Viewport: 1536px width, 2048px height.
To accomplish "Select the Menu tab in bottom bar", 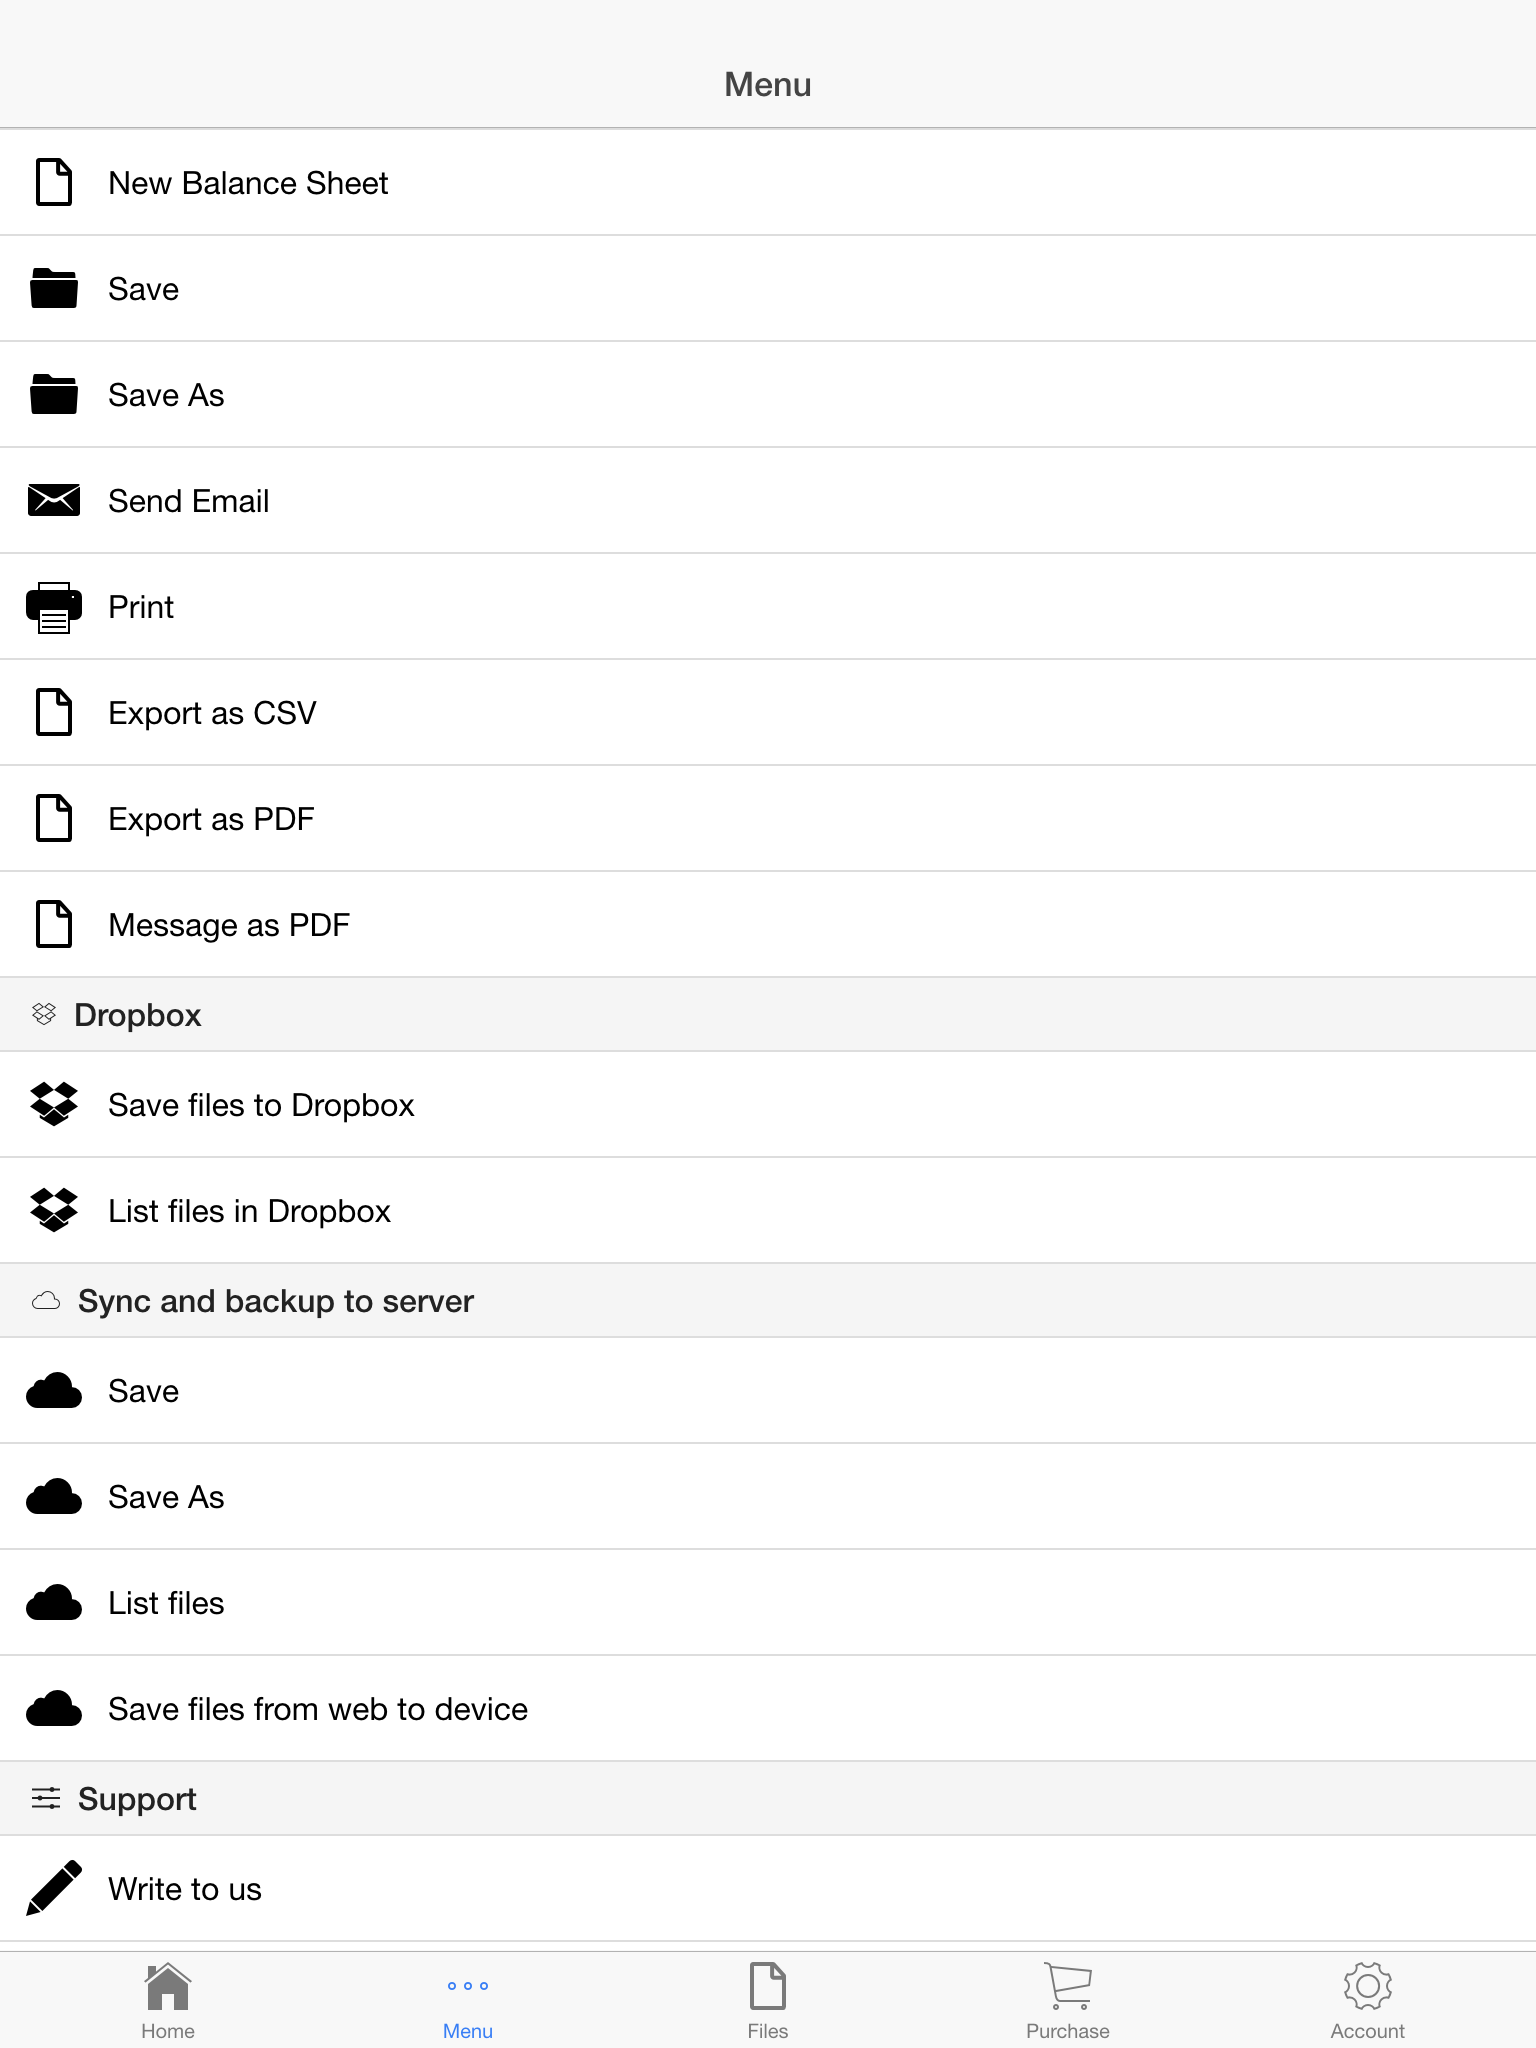I will click(468, 1998).
